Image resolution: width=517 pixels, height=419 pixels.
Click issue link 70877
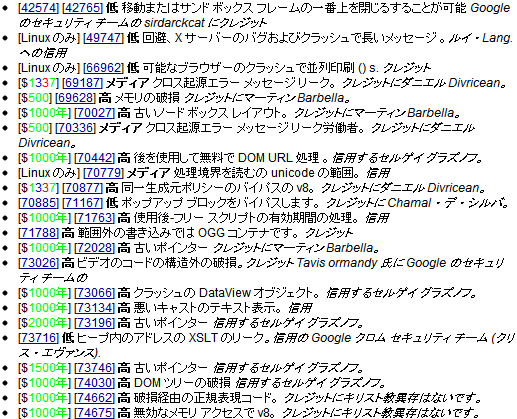pyautogui.click(x=82, y=188)
